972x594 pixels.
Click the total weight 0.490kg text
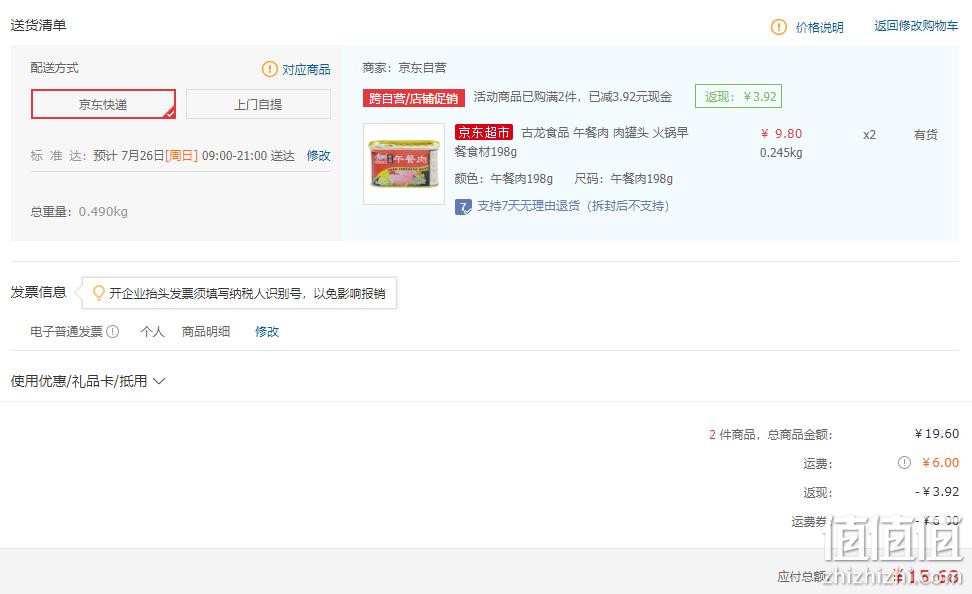pyautogui.click(x=79, y=211)
